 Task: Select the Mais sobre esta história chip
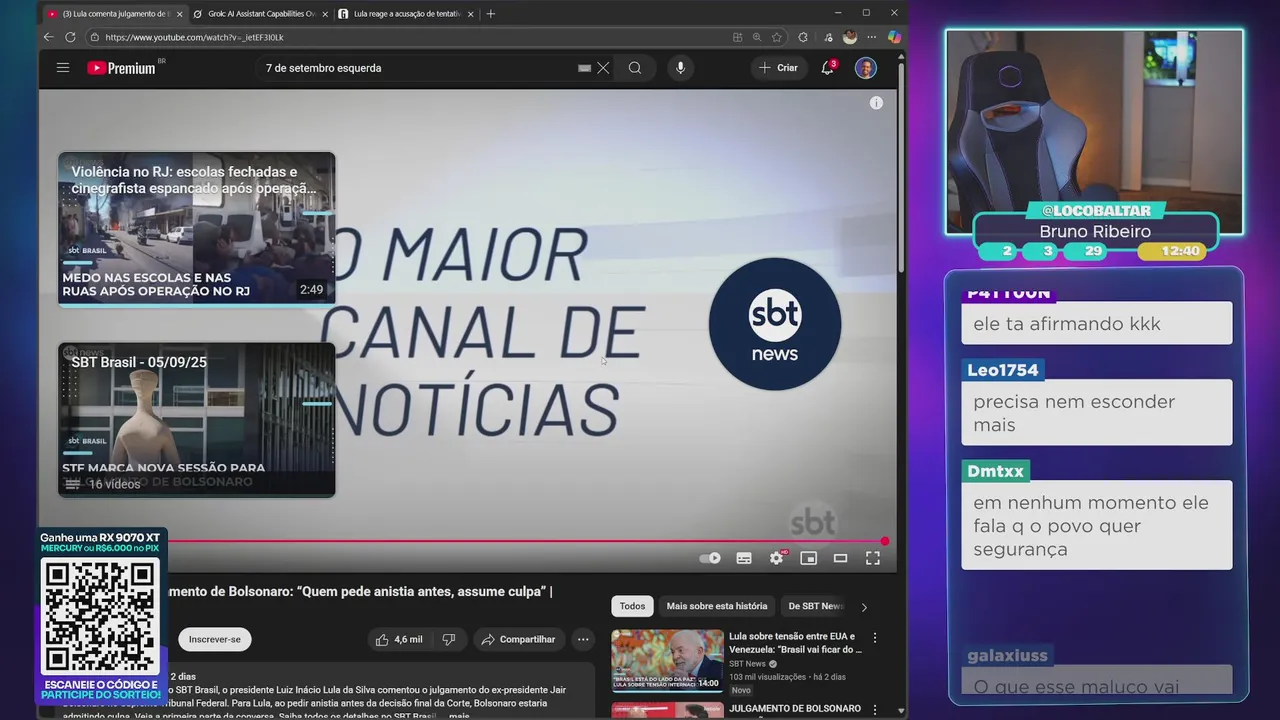point(717,606)
